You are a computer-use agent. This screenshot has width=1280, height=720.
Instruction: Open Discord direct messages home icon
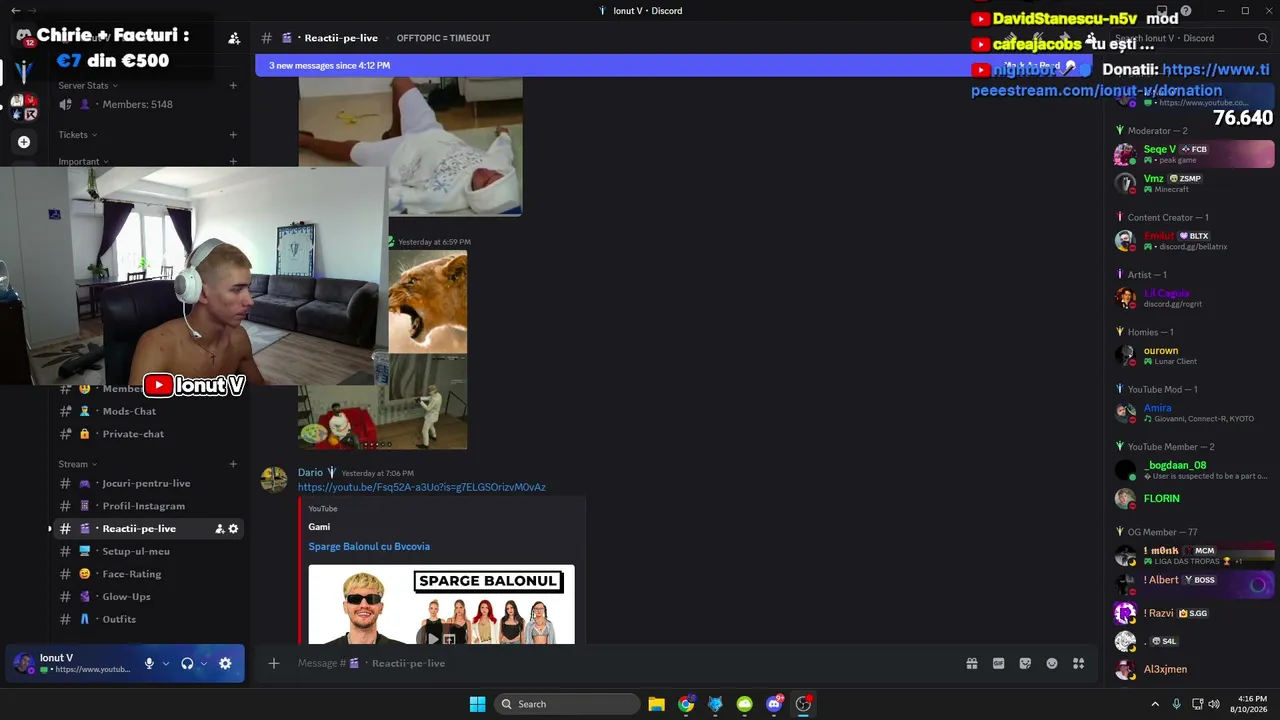coord(24,37)
